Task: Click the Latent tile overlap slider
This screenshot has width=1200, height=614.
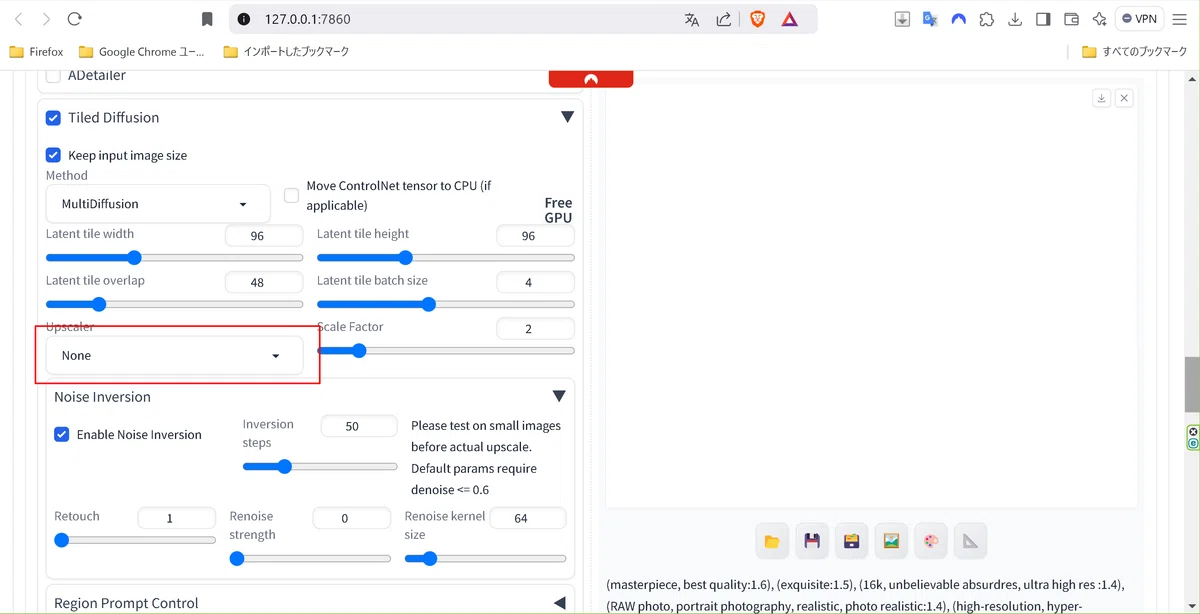Action: click(x=174, y=304)
